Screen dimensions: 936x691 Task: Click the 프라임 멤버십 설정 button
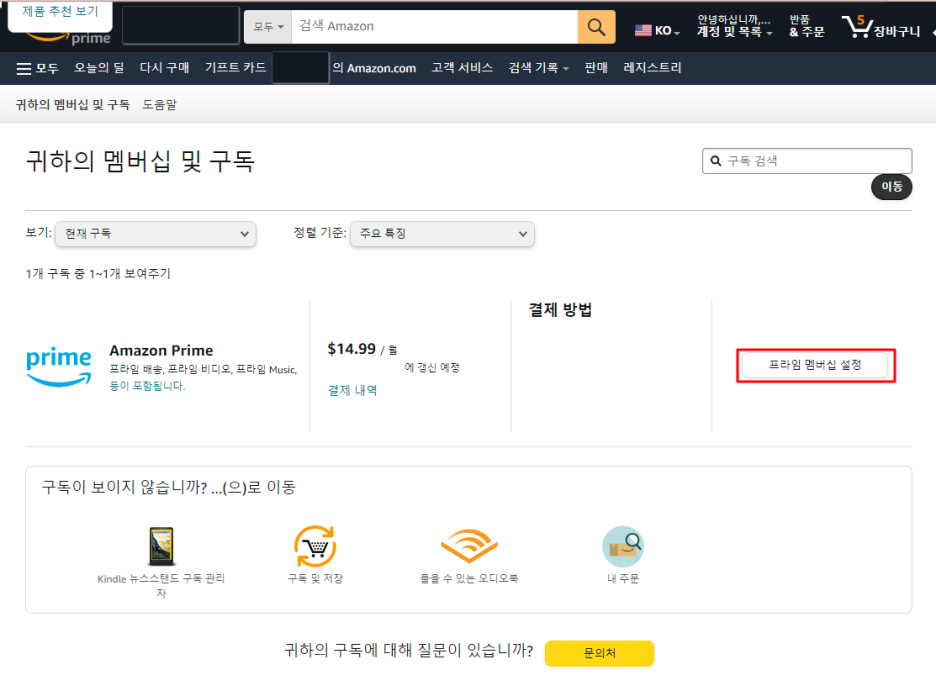(815, 365)
